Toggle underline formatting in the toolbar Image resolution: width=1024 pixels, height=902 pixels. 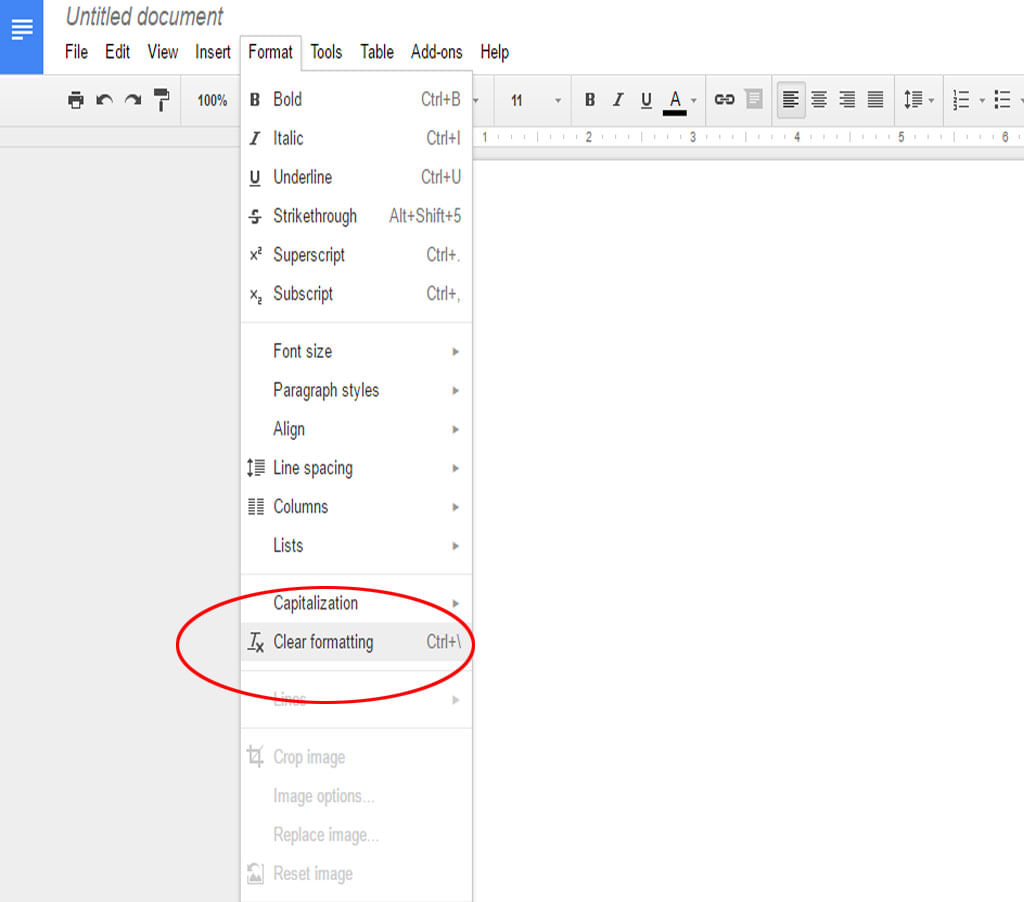point(646,100)
